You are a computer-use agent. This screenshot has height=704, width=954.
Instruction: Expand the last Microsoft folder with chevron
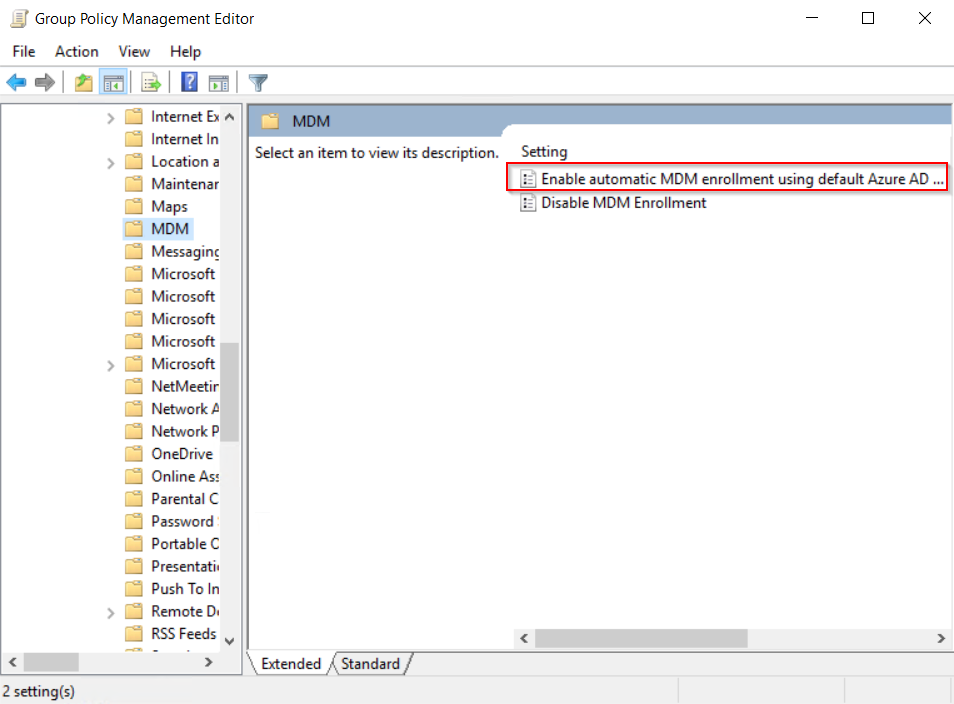click(110, 366)
